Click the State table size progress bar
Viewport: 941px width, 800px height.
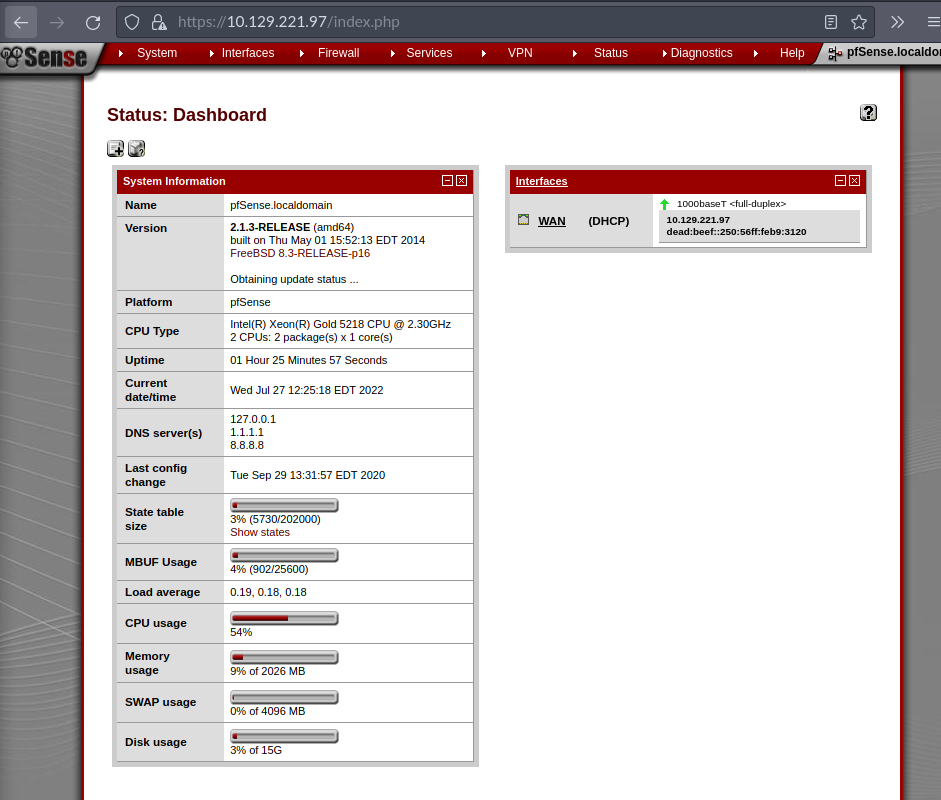[x=284, y=505]
